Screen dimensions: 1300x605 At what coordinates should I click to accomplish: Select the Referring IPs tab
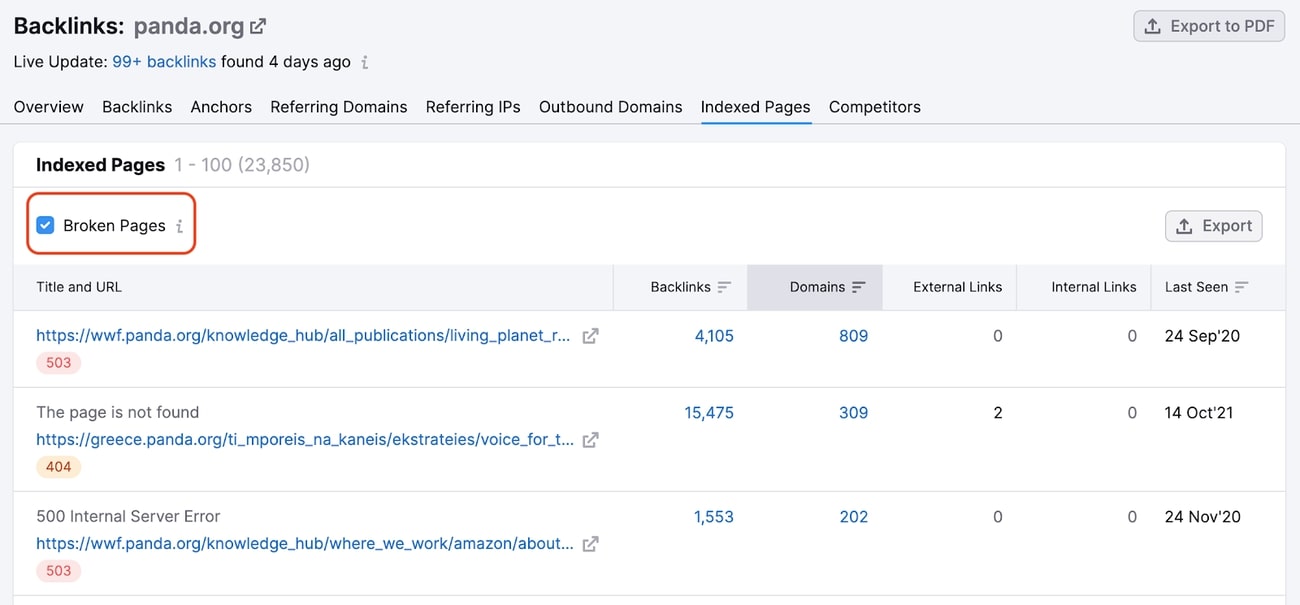pos(473,107)
